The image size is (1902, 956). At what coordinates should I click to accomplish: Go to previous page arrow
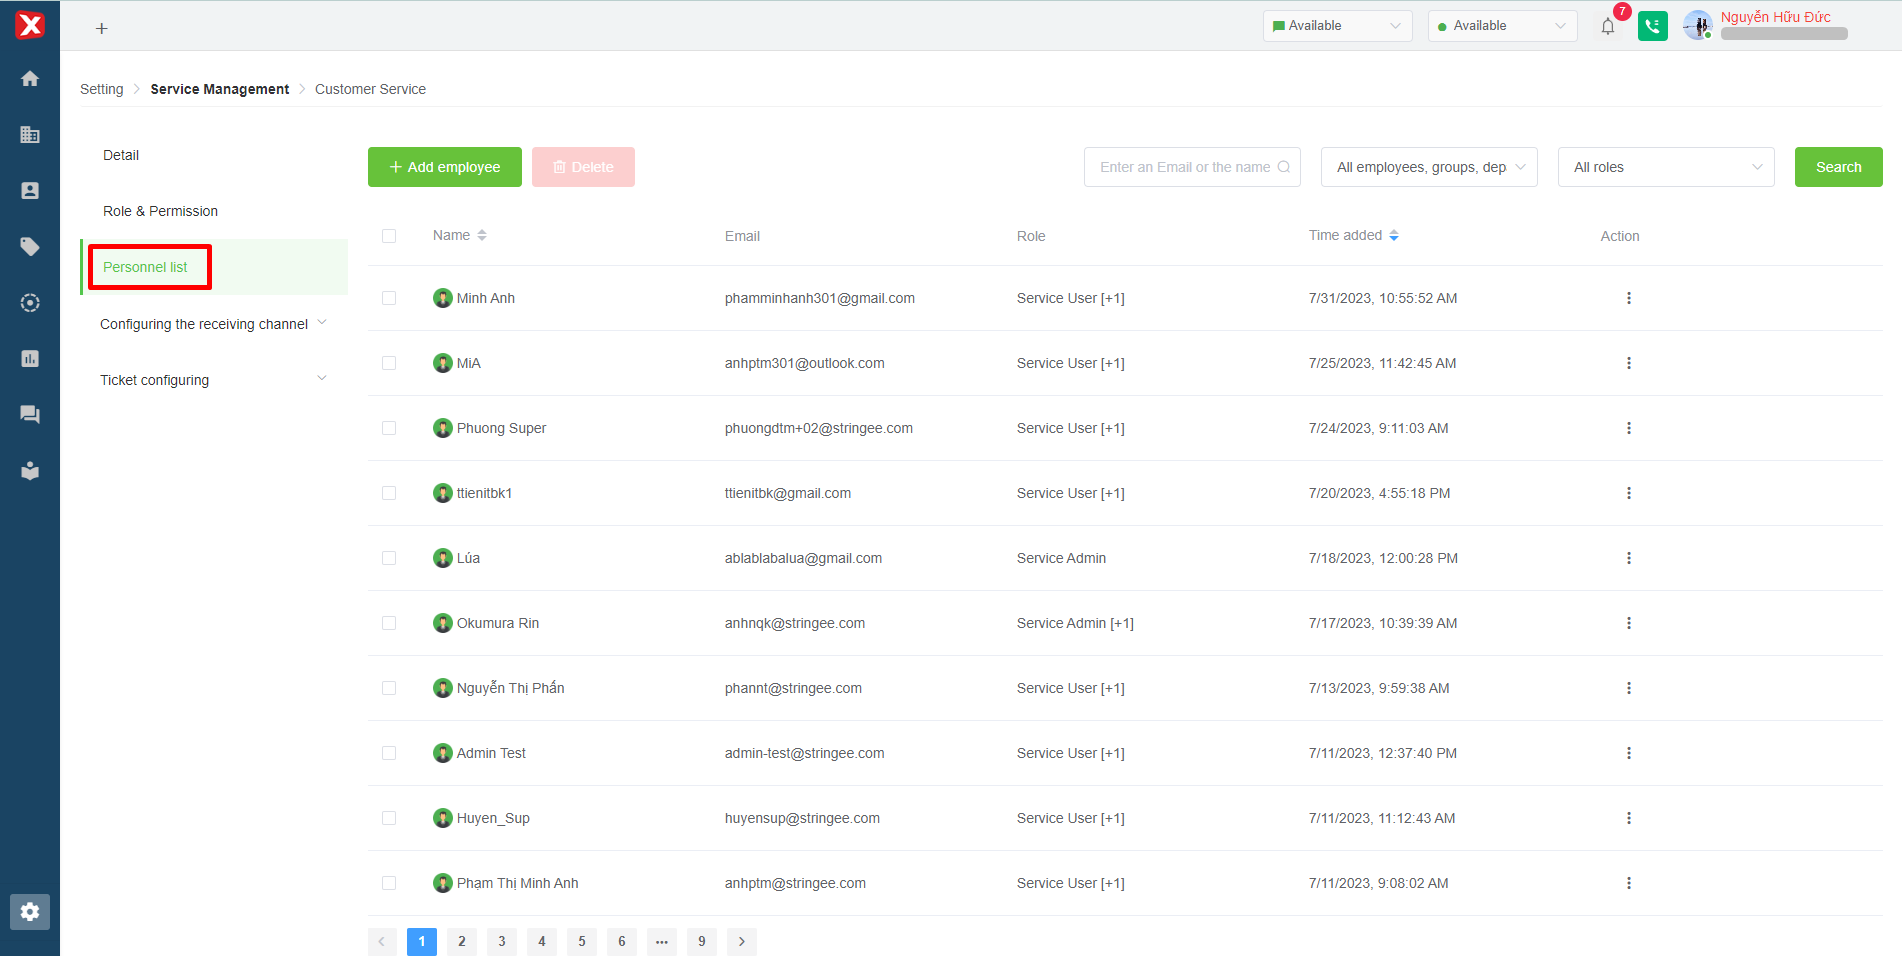[x=382, y=942]
